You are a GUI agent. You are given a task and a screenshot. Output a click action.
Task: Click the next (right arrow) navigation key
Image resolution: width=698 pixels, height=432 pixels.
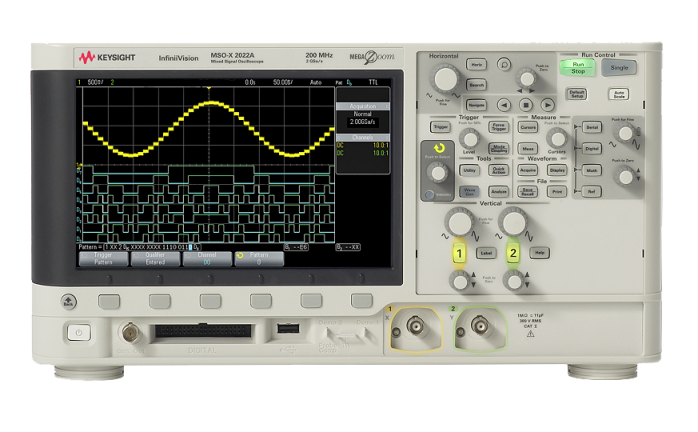pyautogui.click(x=548, y=105)
